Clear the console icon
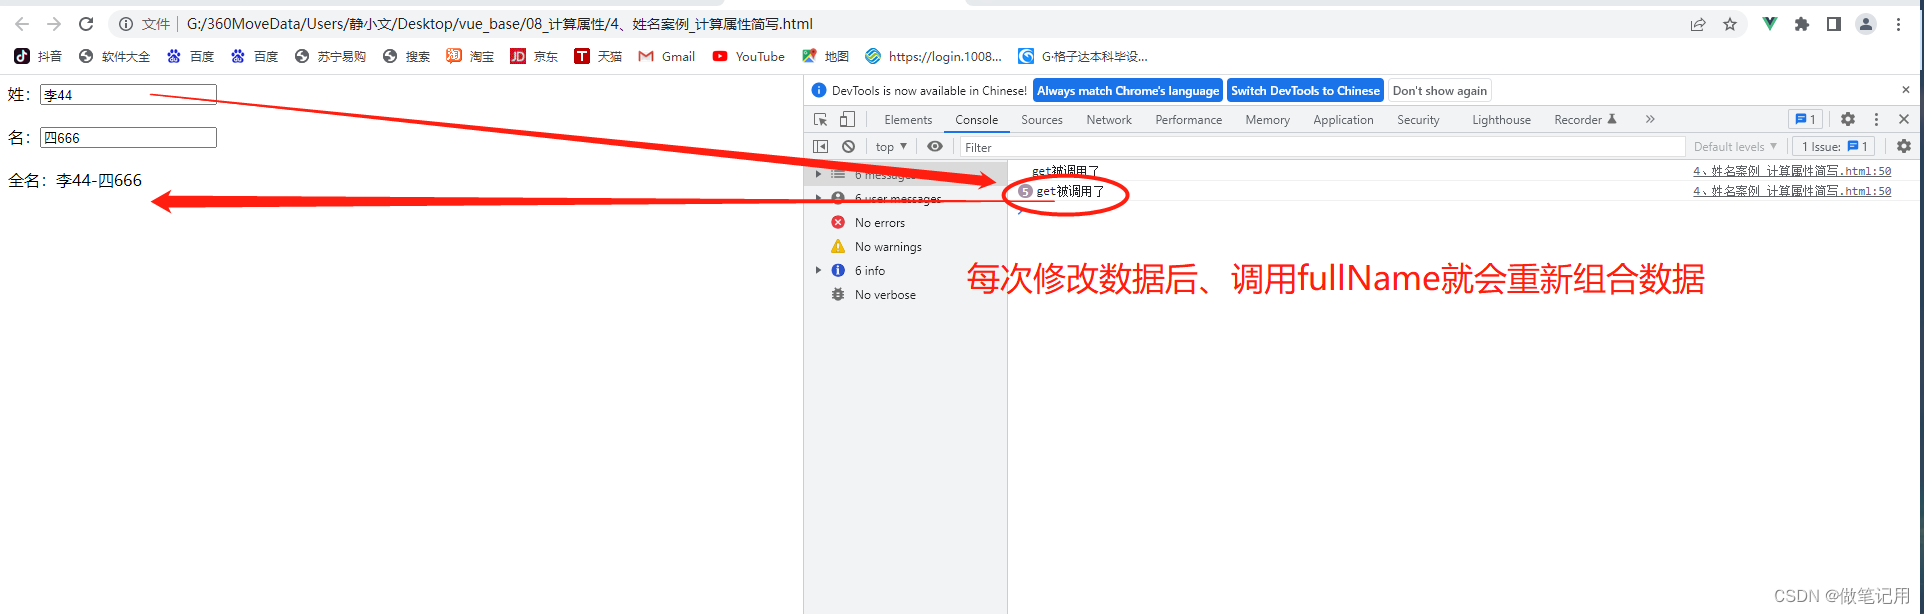Image resolution: width=1924 pixels, height=614 pixels. click(x=848, y=146)
